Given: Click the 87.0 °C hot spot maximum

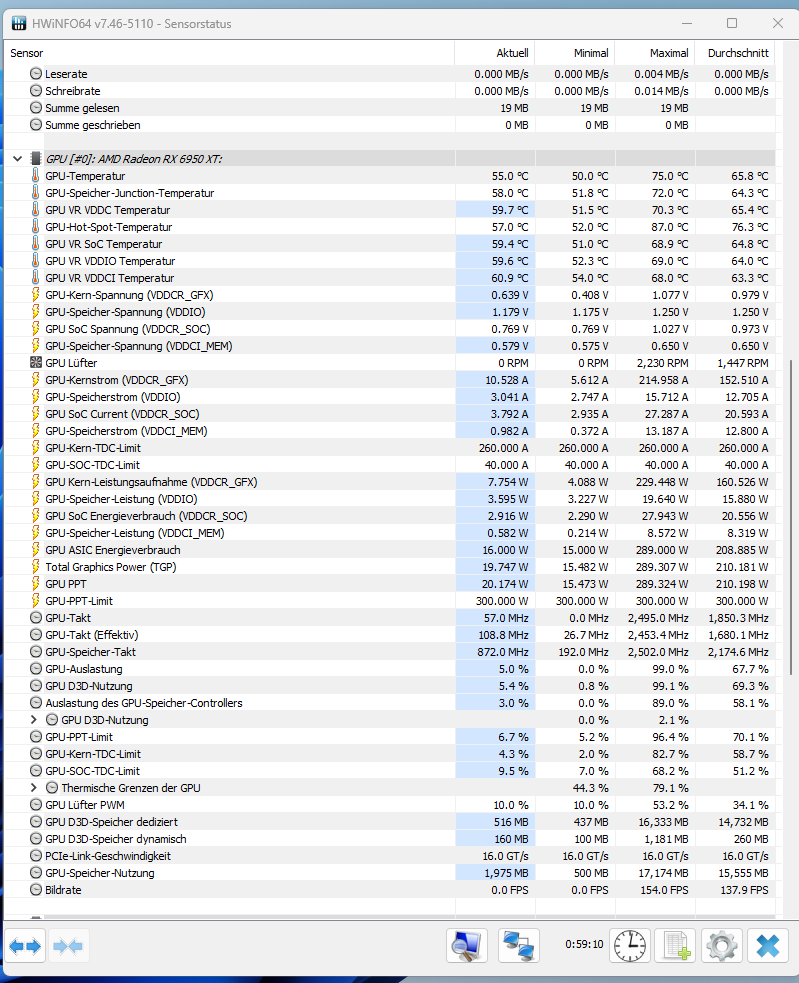Looking at the screenshot, I should (x=670, y=227).
